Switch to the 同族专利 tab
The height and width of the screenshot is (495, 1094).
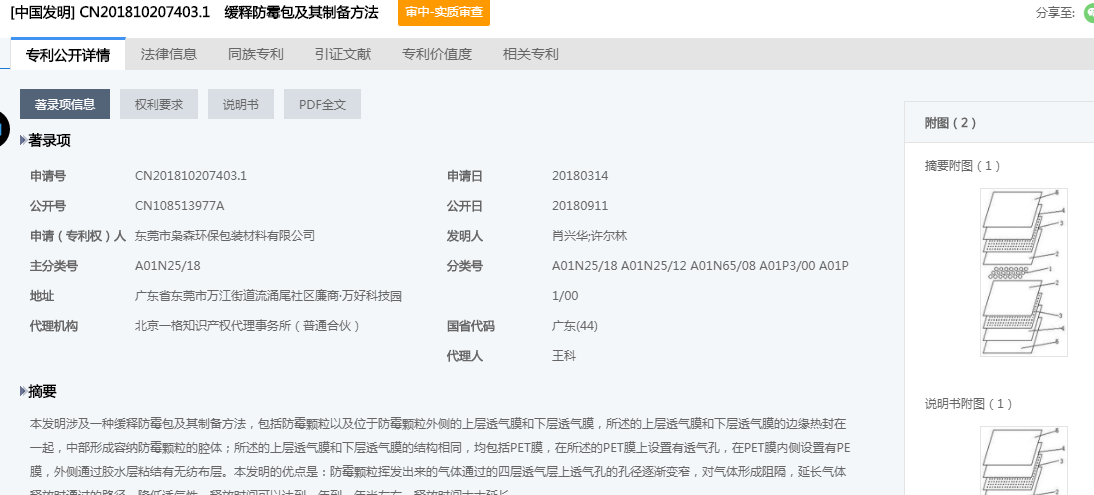(x=256, y=54)
